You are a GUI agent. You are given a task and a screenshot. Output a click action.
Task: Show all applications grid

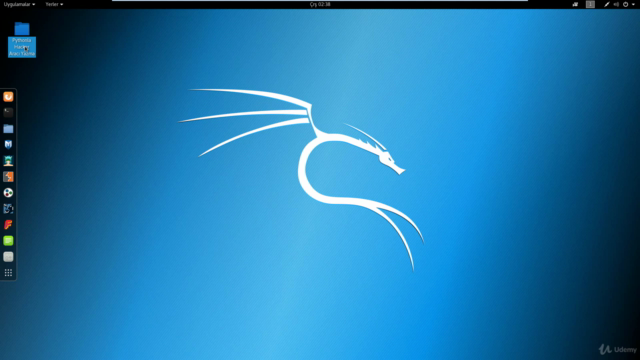pyautogui.click(x=8, y=273)
